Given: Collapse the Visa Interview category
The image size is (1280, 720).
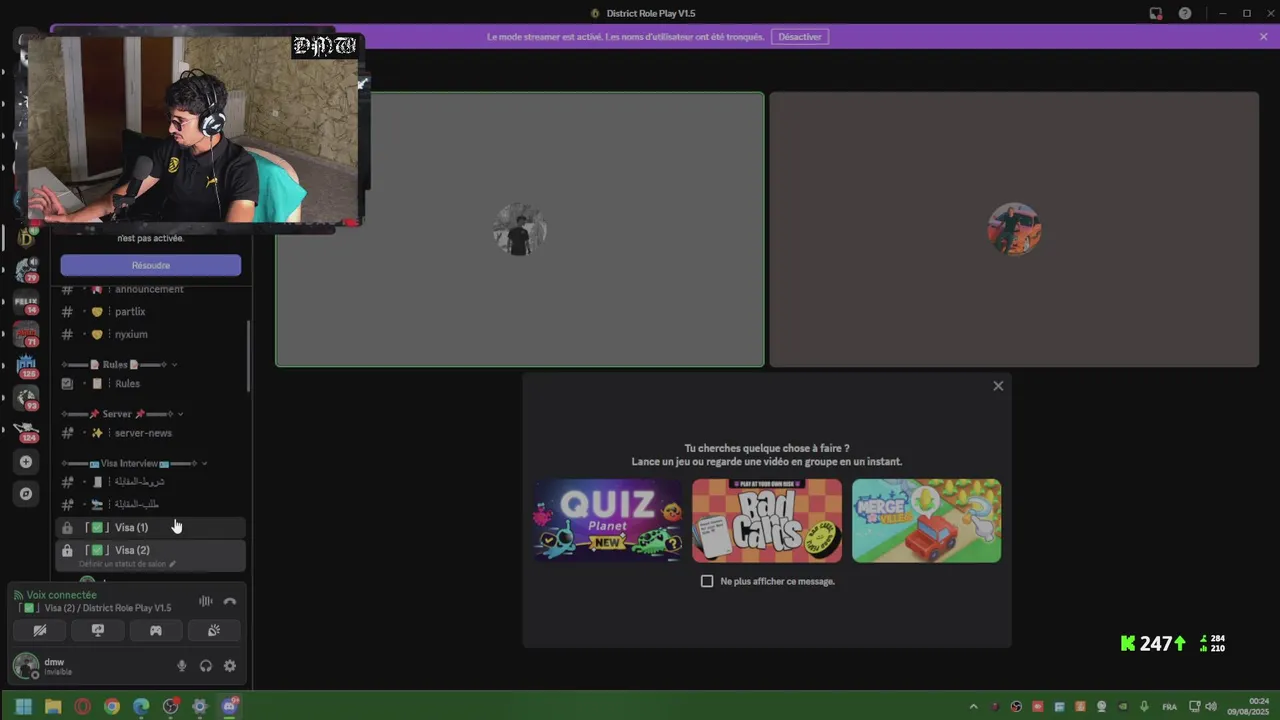Looking at the screenshot, I should pos(135,464).
